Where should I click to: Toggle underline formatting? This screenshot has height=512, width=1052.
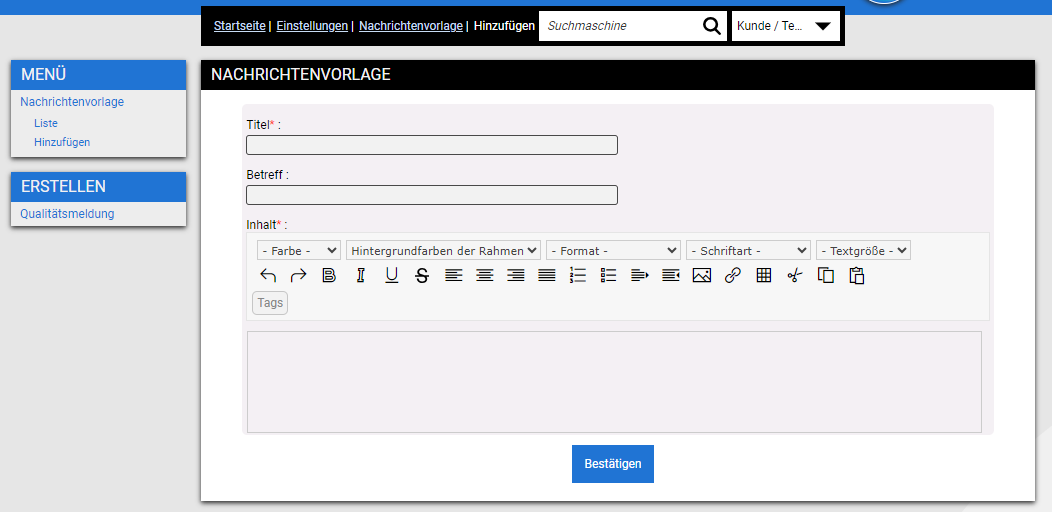pos(391,276)
